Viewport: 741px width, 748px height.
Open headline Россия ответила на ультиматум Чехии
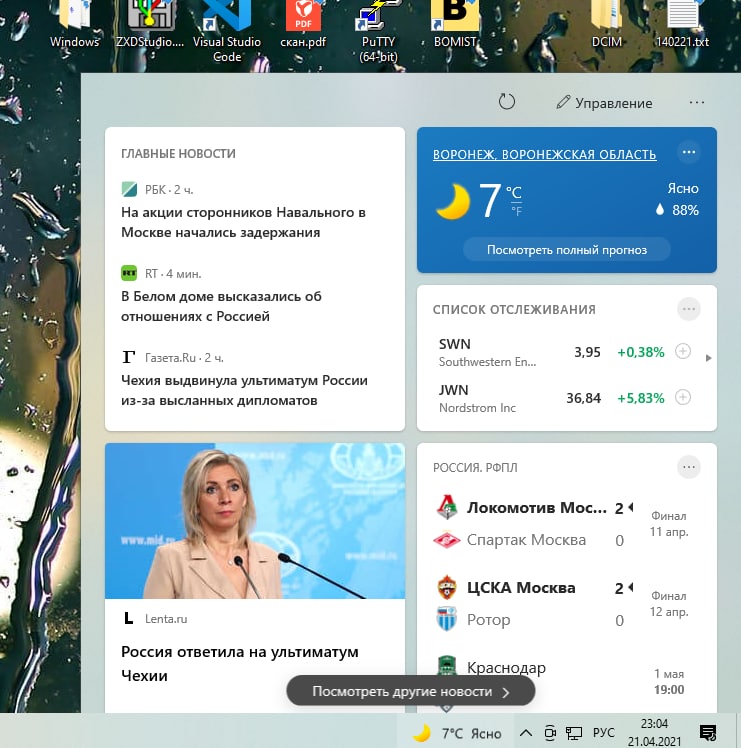[240, 664]
